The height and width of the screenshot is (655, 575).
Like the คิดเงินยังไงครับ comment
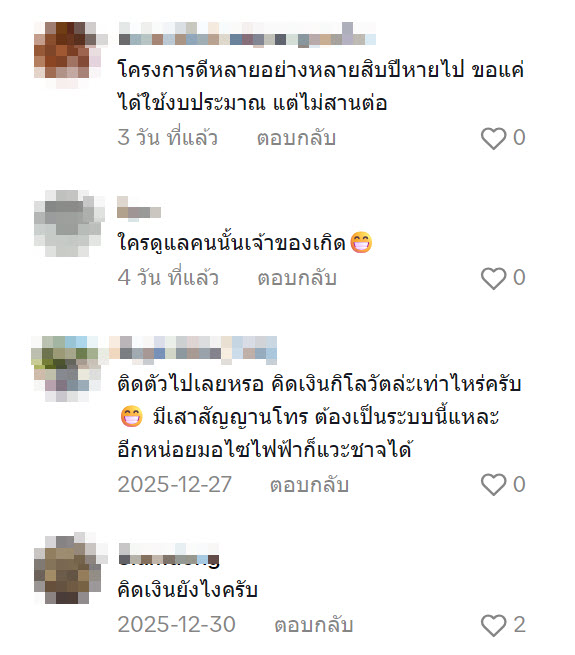(494, 625)
